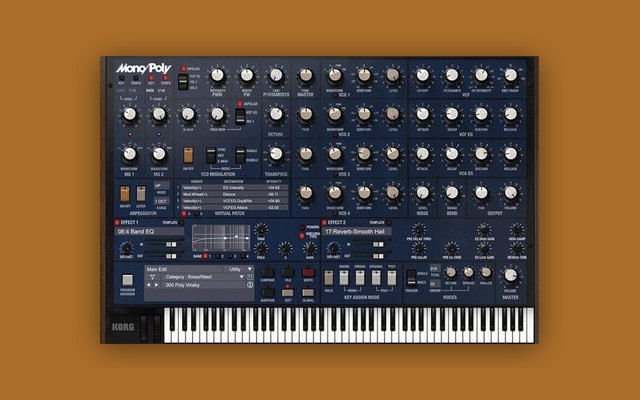Open Effect 1 type 06:4 Band EQ selector
This screenshot has width=640, height=400.
click(x=149, y=231)
